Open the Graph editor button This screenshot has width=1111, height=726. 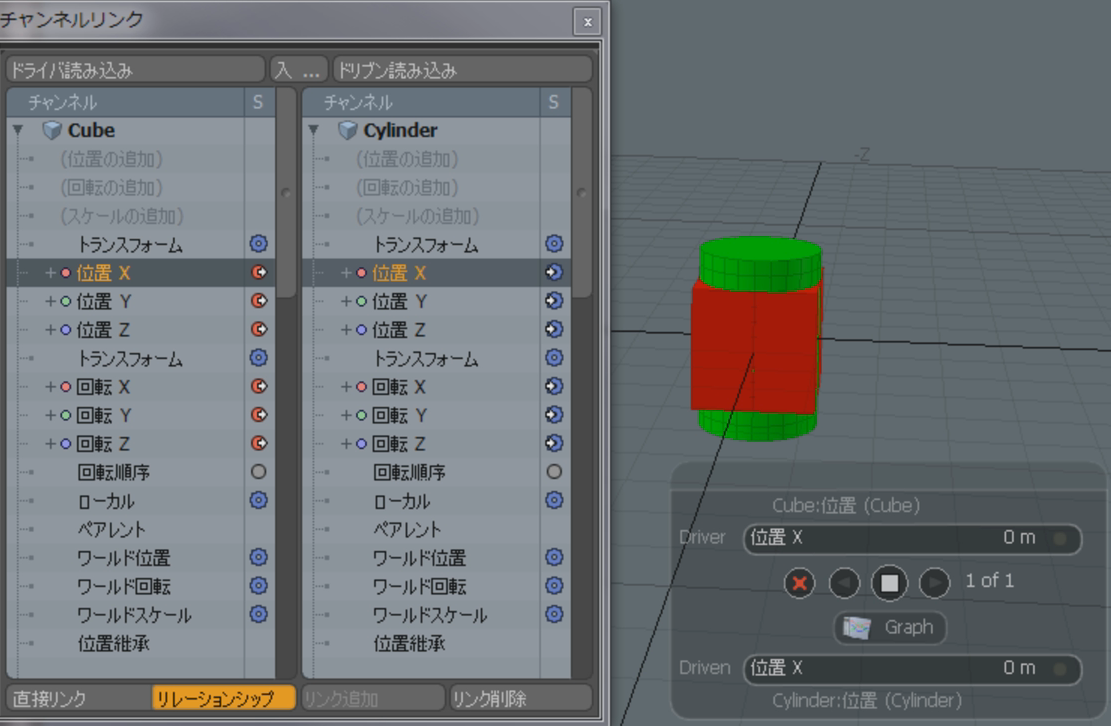coord(889,628)
